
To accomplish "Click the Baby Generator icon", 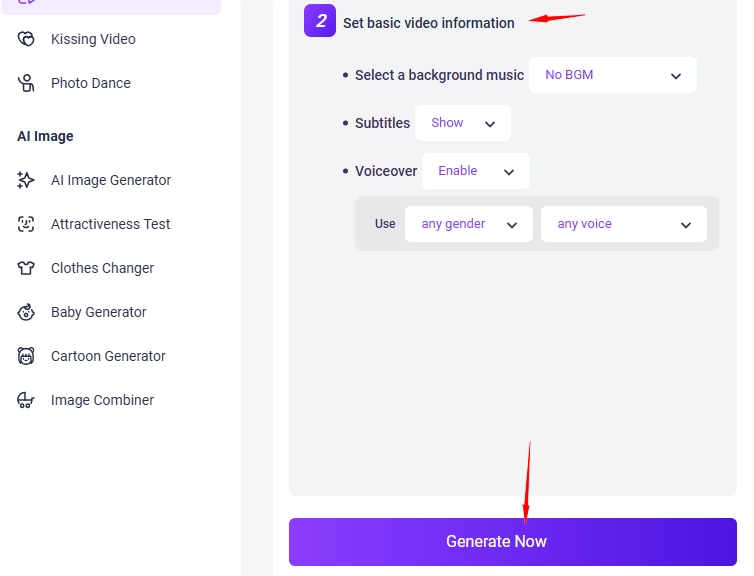I will (27, 312).
